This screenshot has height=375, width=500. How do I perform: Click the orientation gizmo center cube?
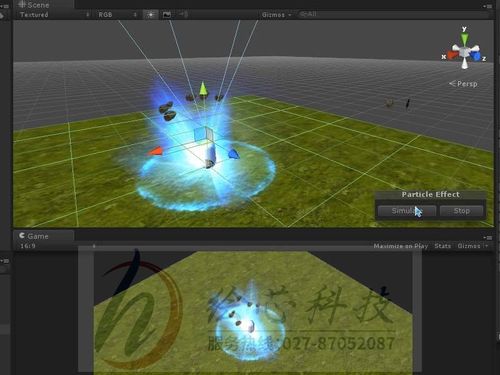pyautogui.click(x=465, y=52)
